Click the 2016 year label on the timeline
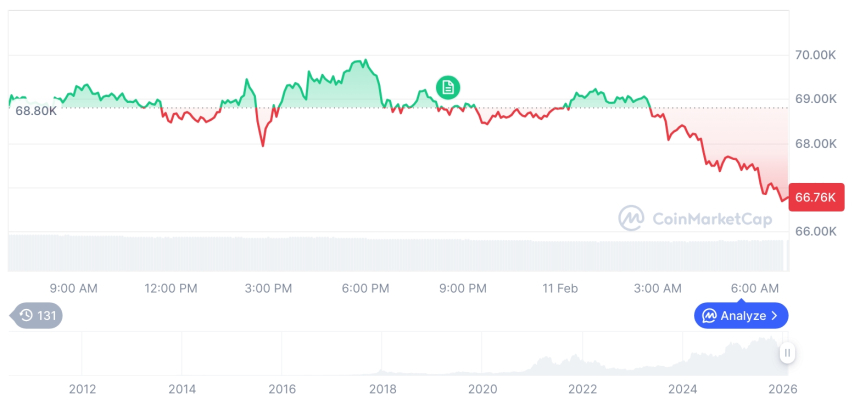 click(x=282, y=389)
